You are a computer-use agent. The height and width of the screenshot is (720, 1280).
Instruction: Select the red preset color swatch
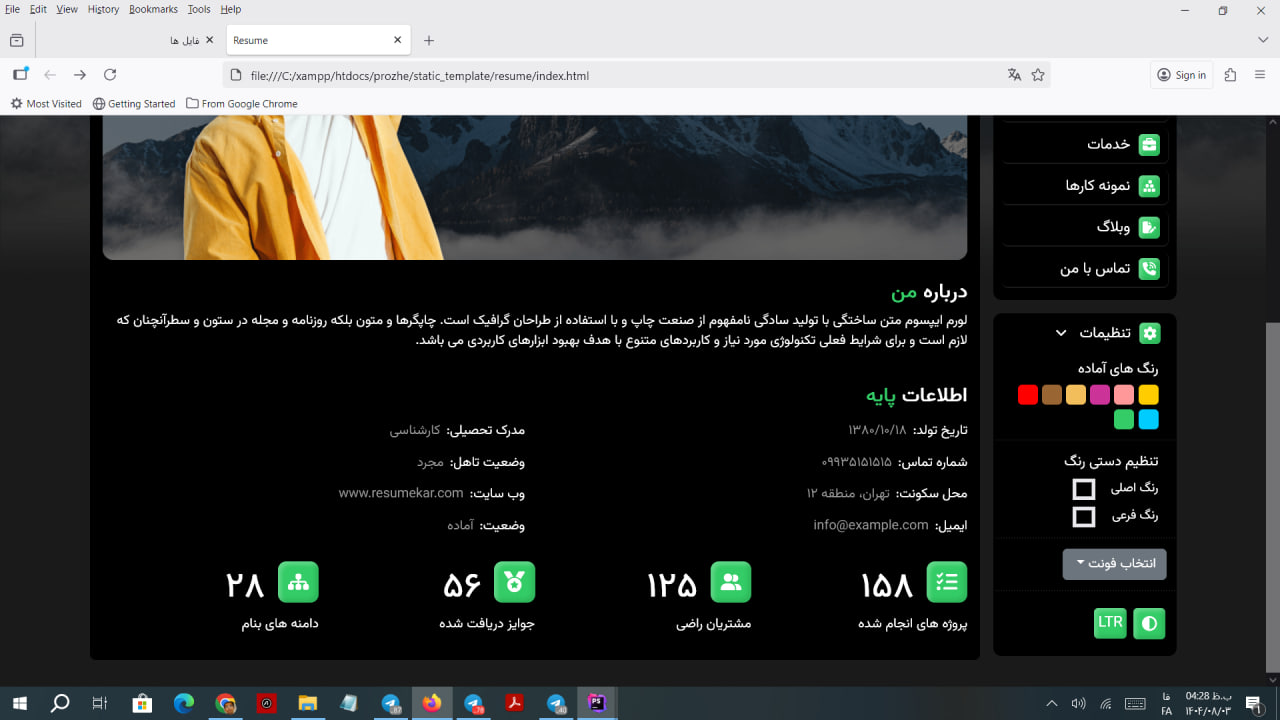pos(1027,395)
